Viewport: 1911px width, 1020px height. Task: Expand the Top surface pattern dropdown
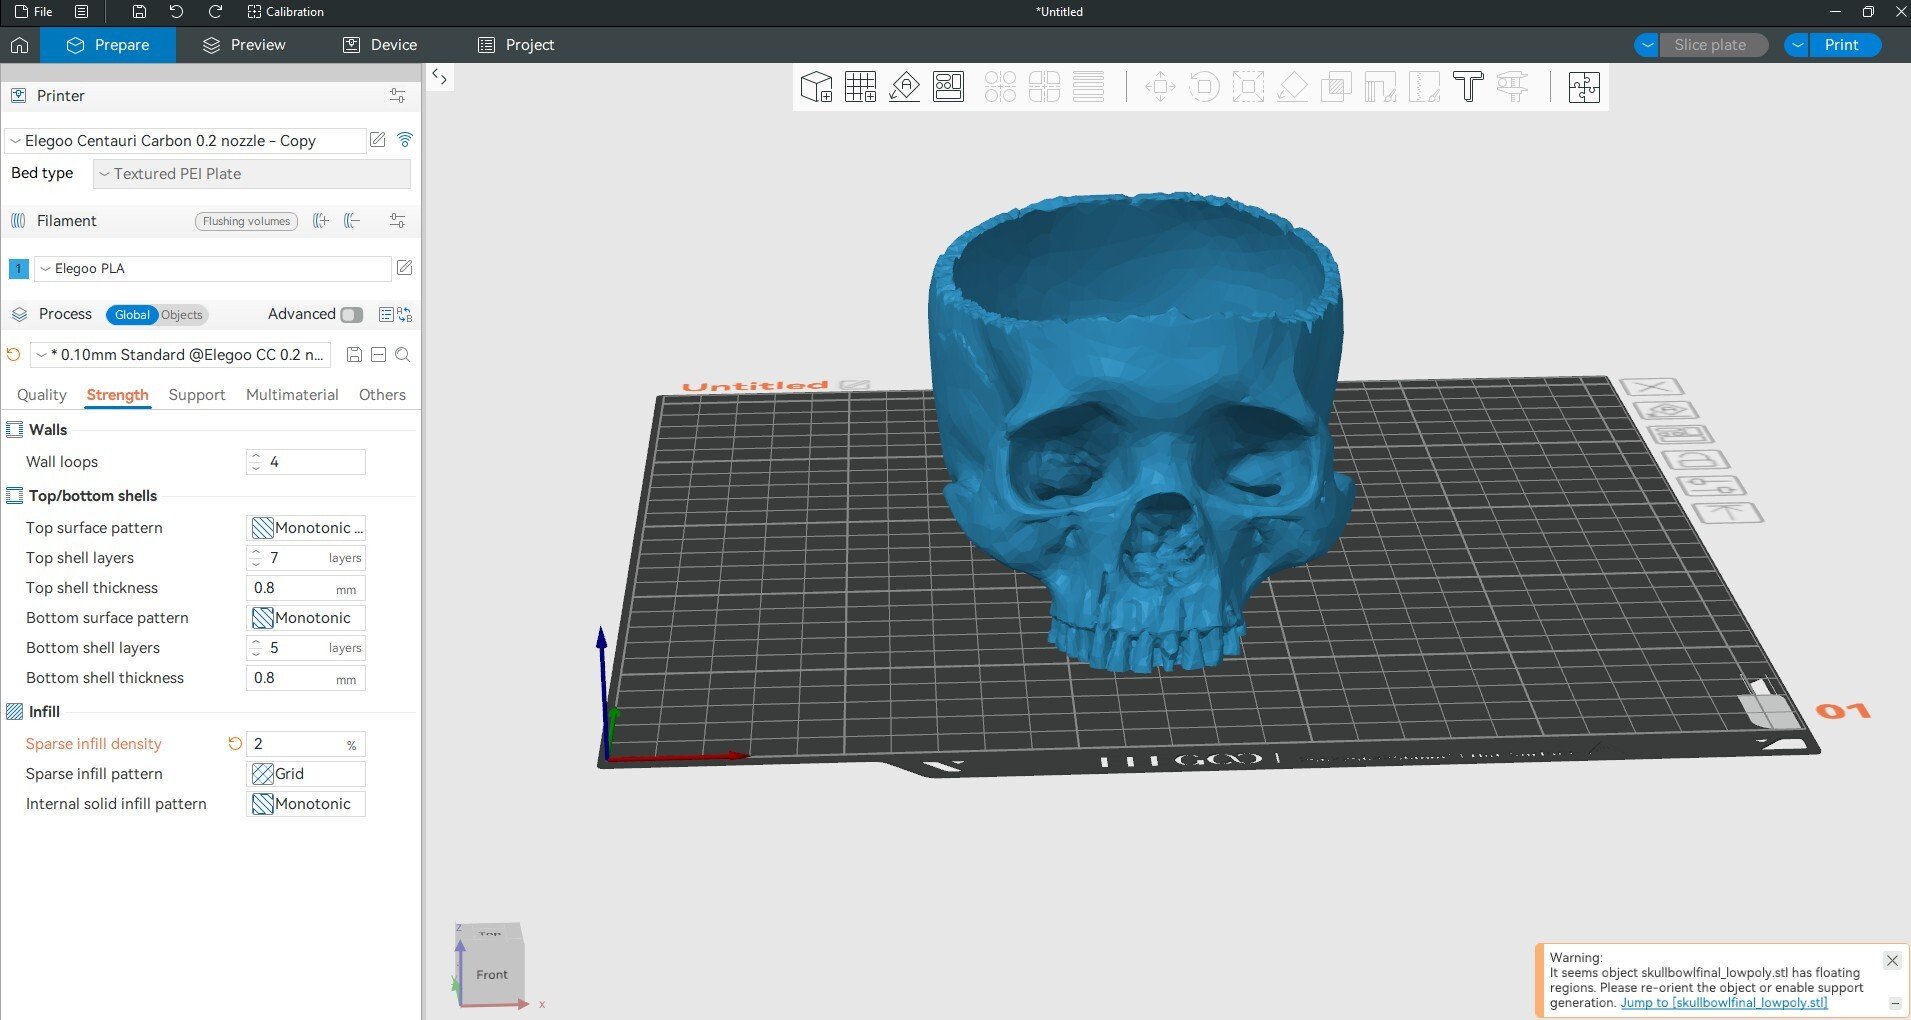pyautogui.click(x=306, y=528)
